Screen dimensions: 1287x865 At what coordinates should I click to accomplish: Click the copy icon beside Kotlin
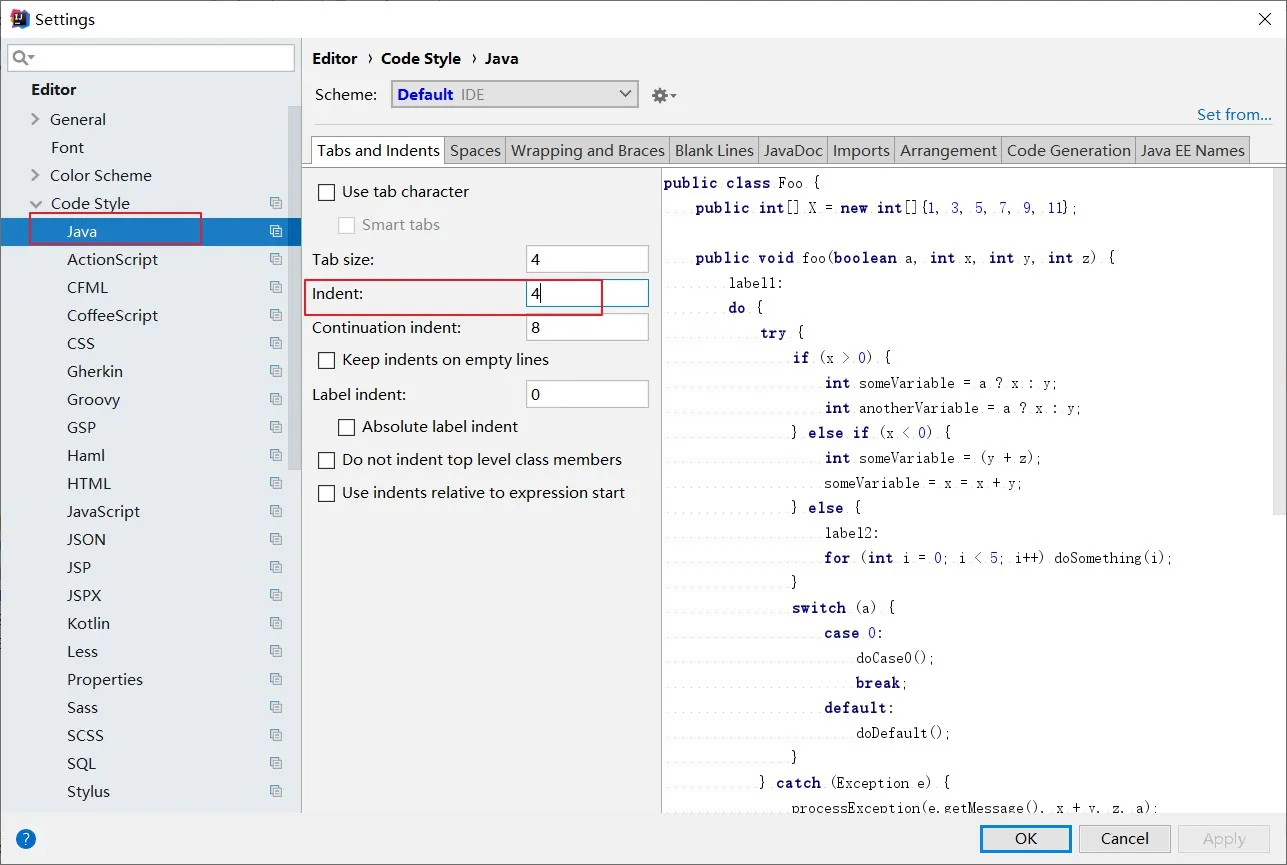[x=276, y=623]
